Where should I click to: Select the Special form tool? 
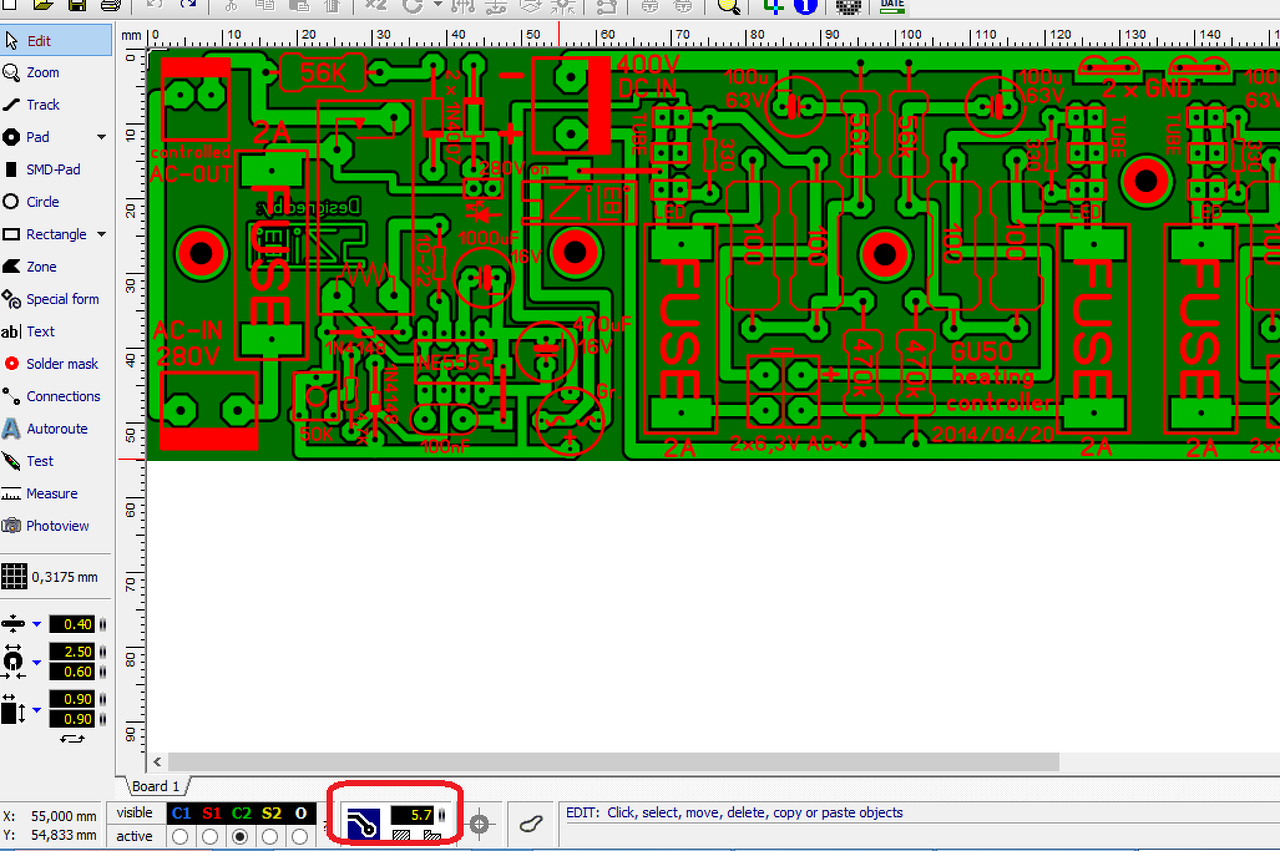[56, 299]
